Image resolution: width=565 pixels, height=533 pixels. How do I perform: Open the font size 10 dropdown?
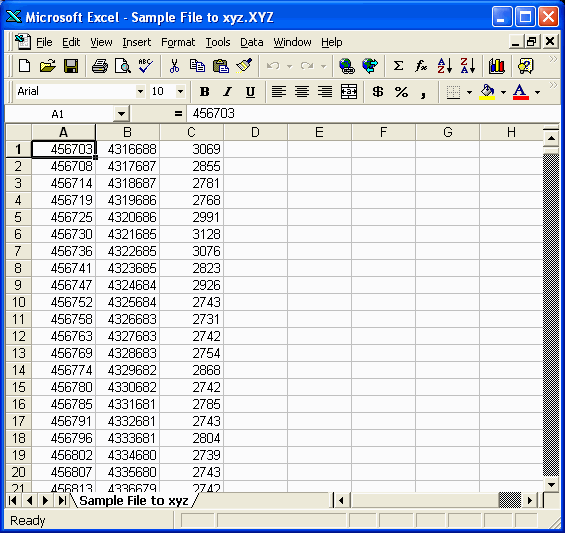(x=181, y=92)
